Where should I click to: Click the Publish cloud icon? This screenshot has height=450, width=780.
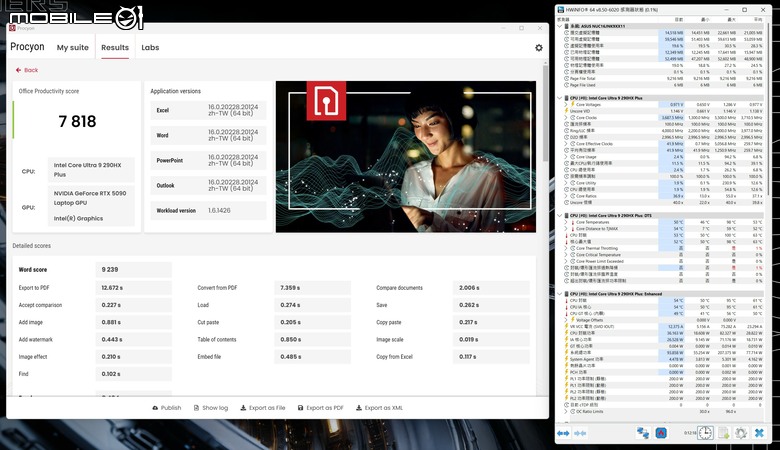pyautogui.click(x=155, y=408)
